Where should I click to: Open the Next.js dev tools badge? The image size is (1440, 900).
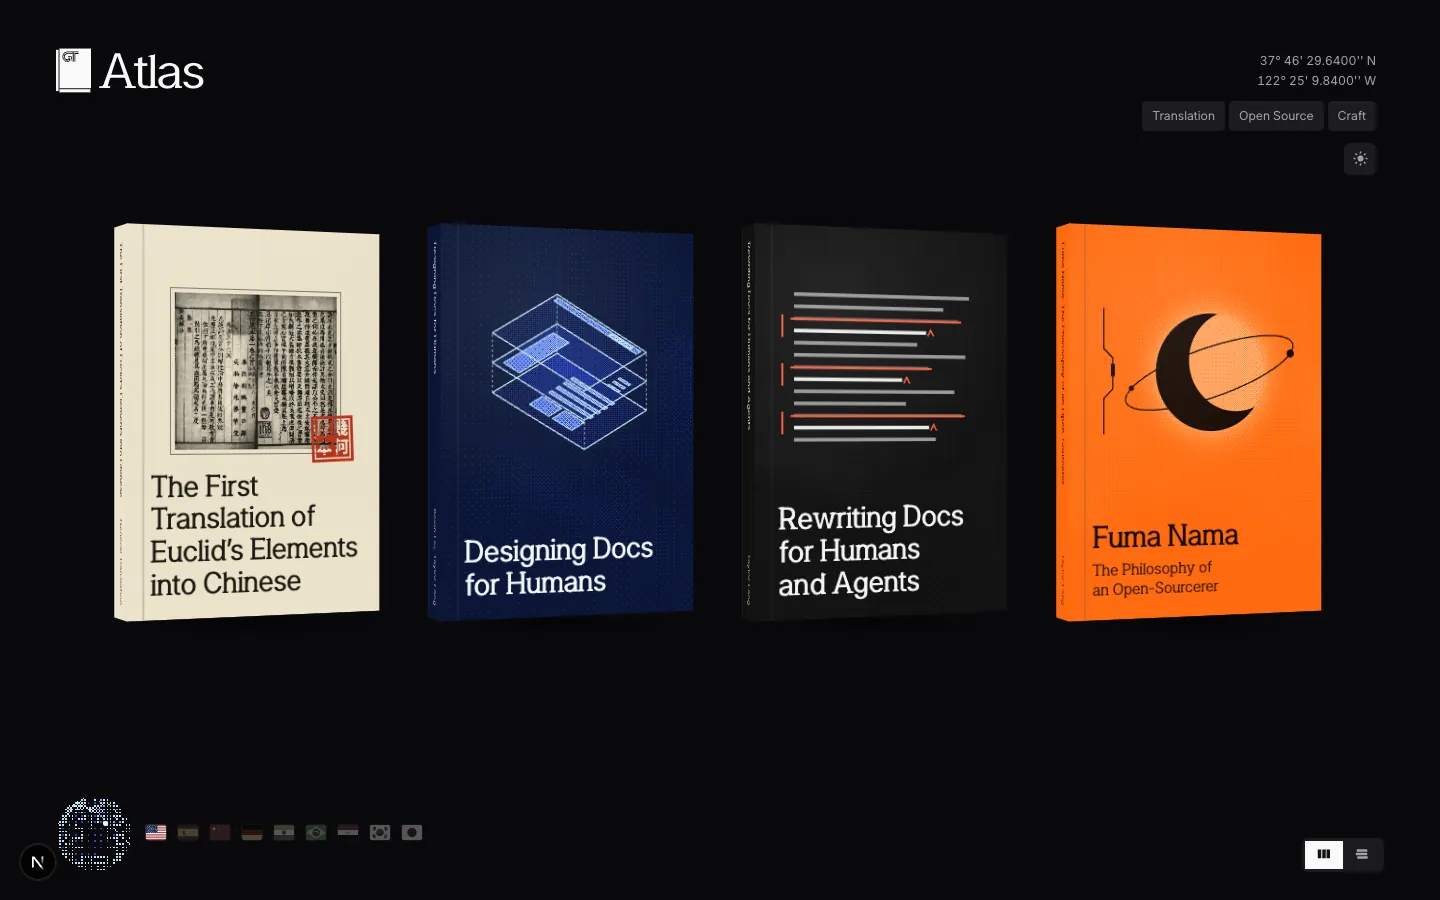pos(38,862)
